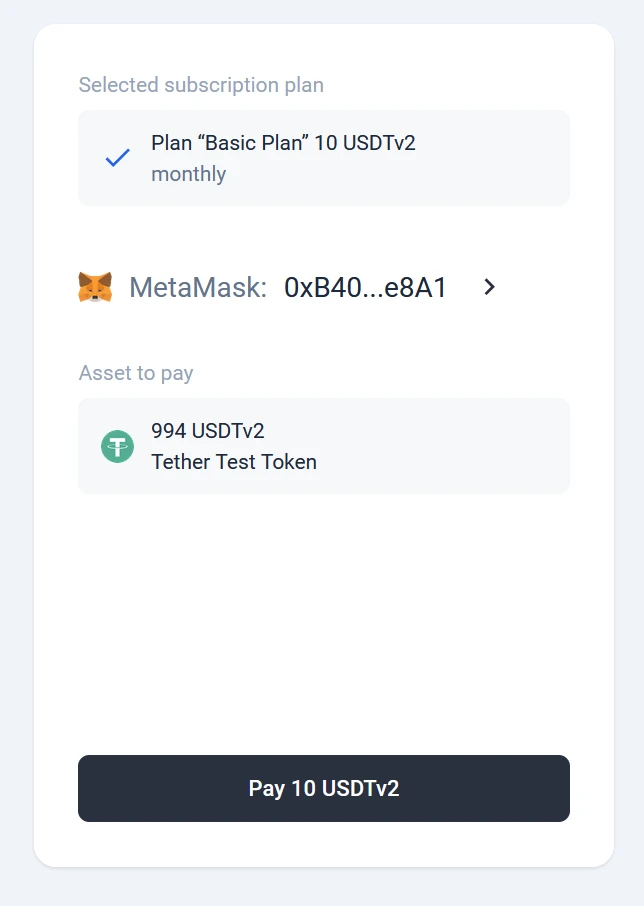Select the 994 USDTv2 balance text
This screenshot has height=906, width=644.
(208, 431)
